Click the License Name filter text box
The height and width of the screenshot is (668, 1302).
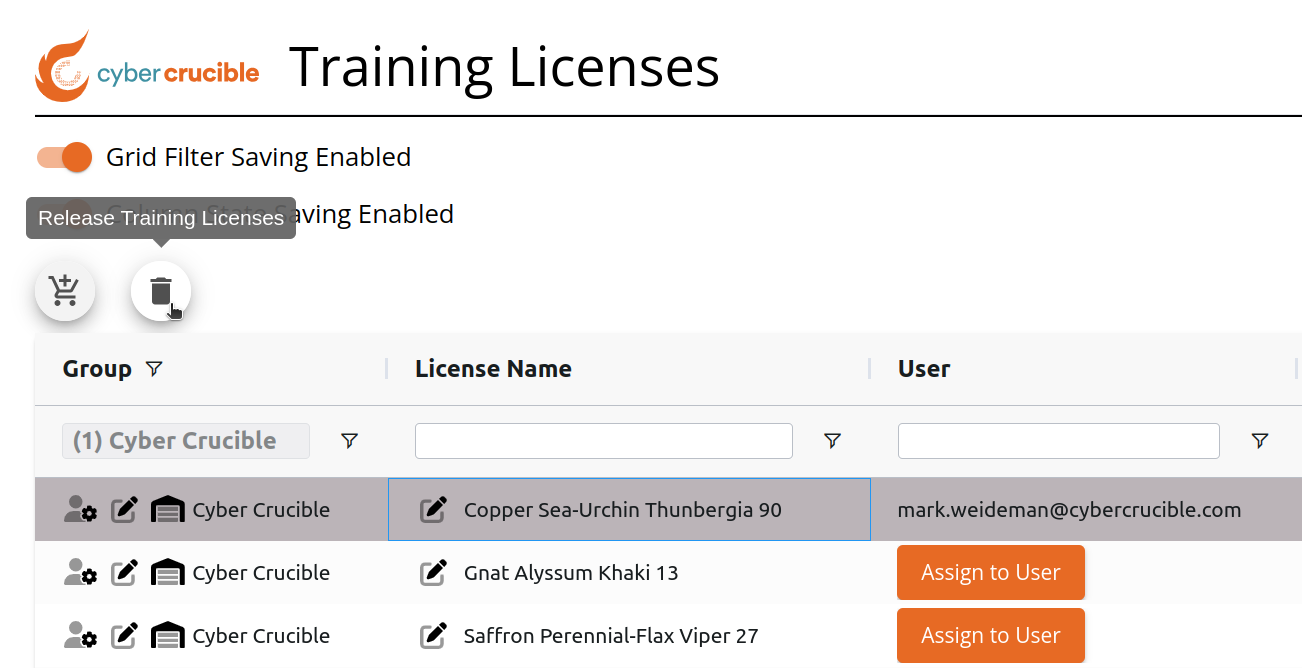tap(604, 440)
